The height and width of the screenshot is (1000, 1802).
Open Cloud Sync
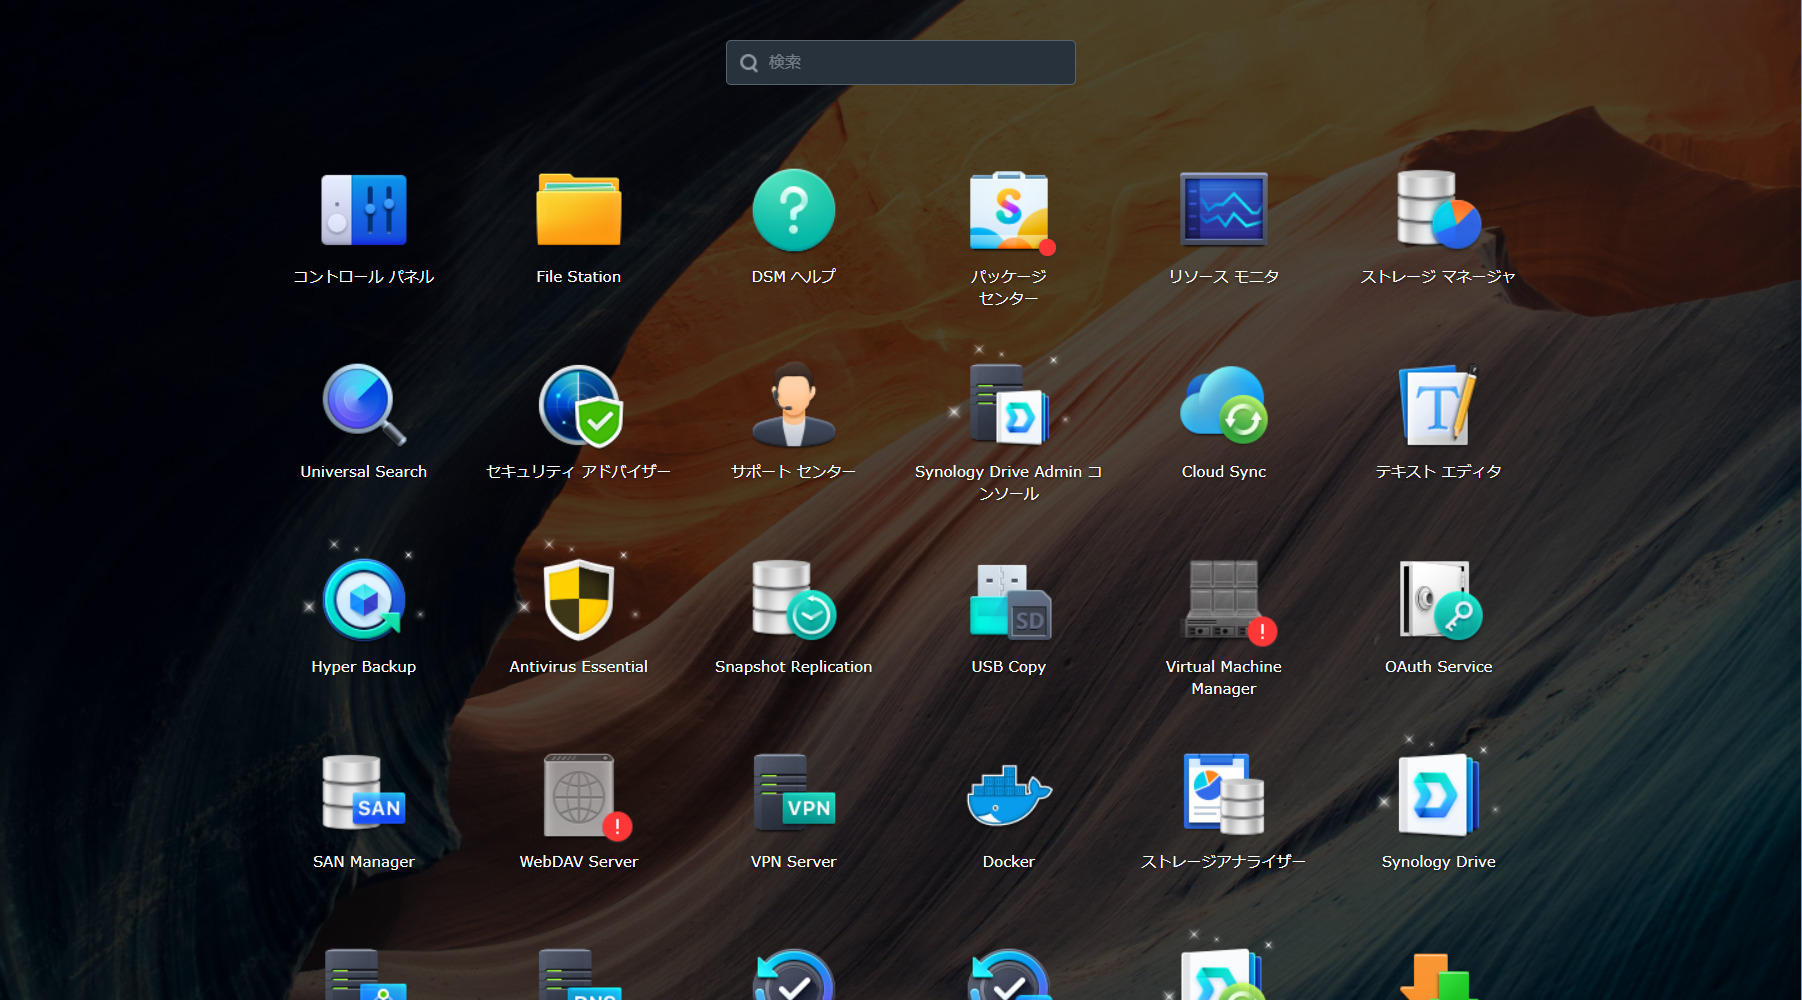pos(1224,405)
